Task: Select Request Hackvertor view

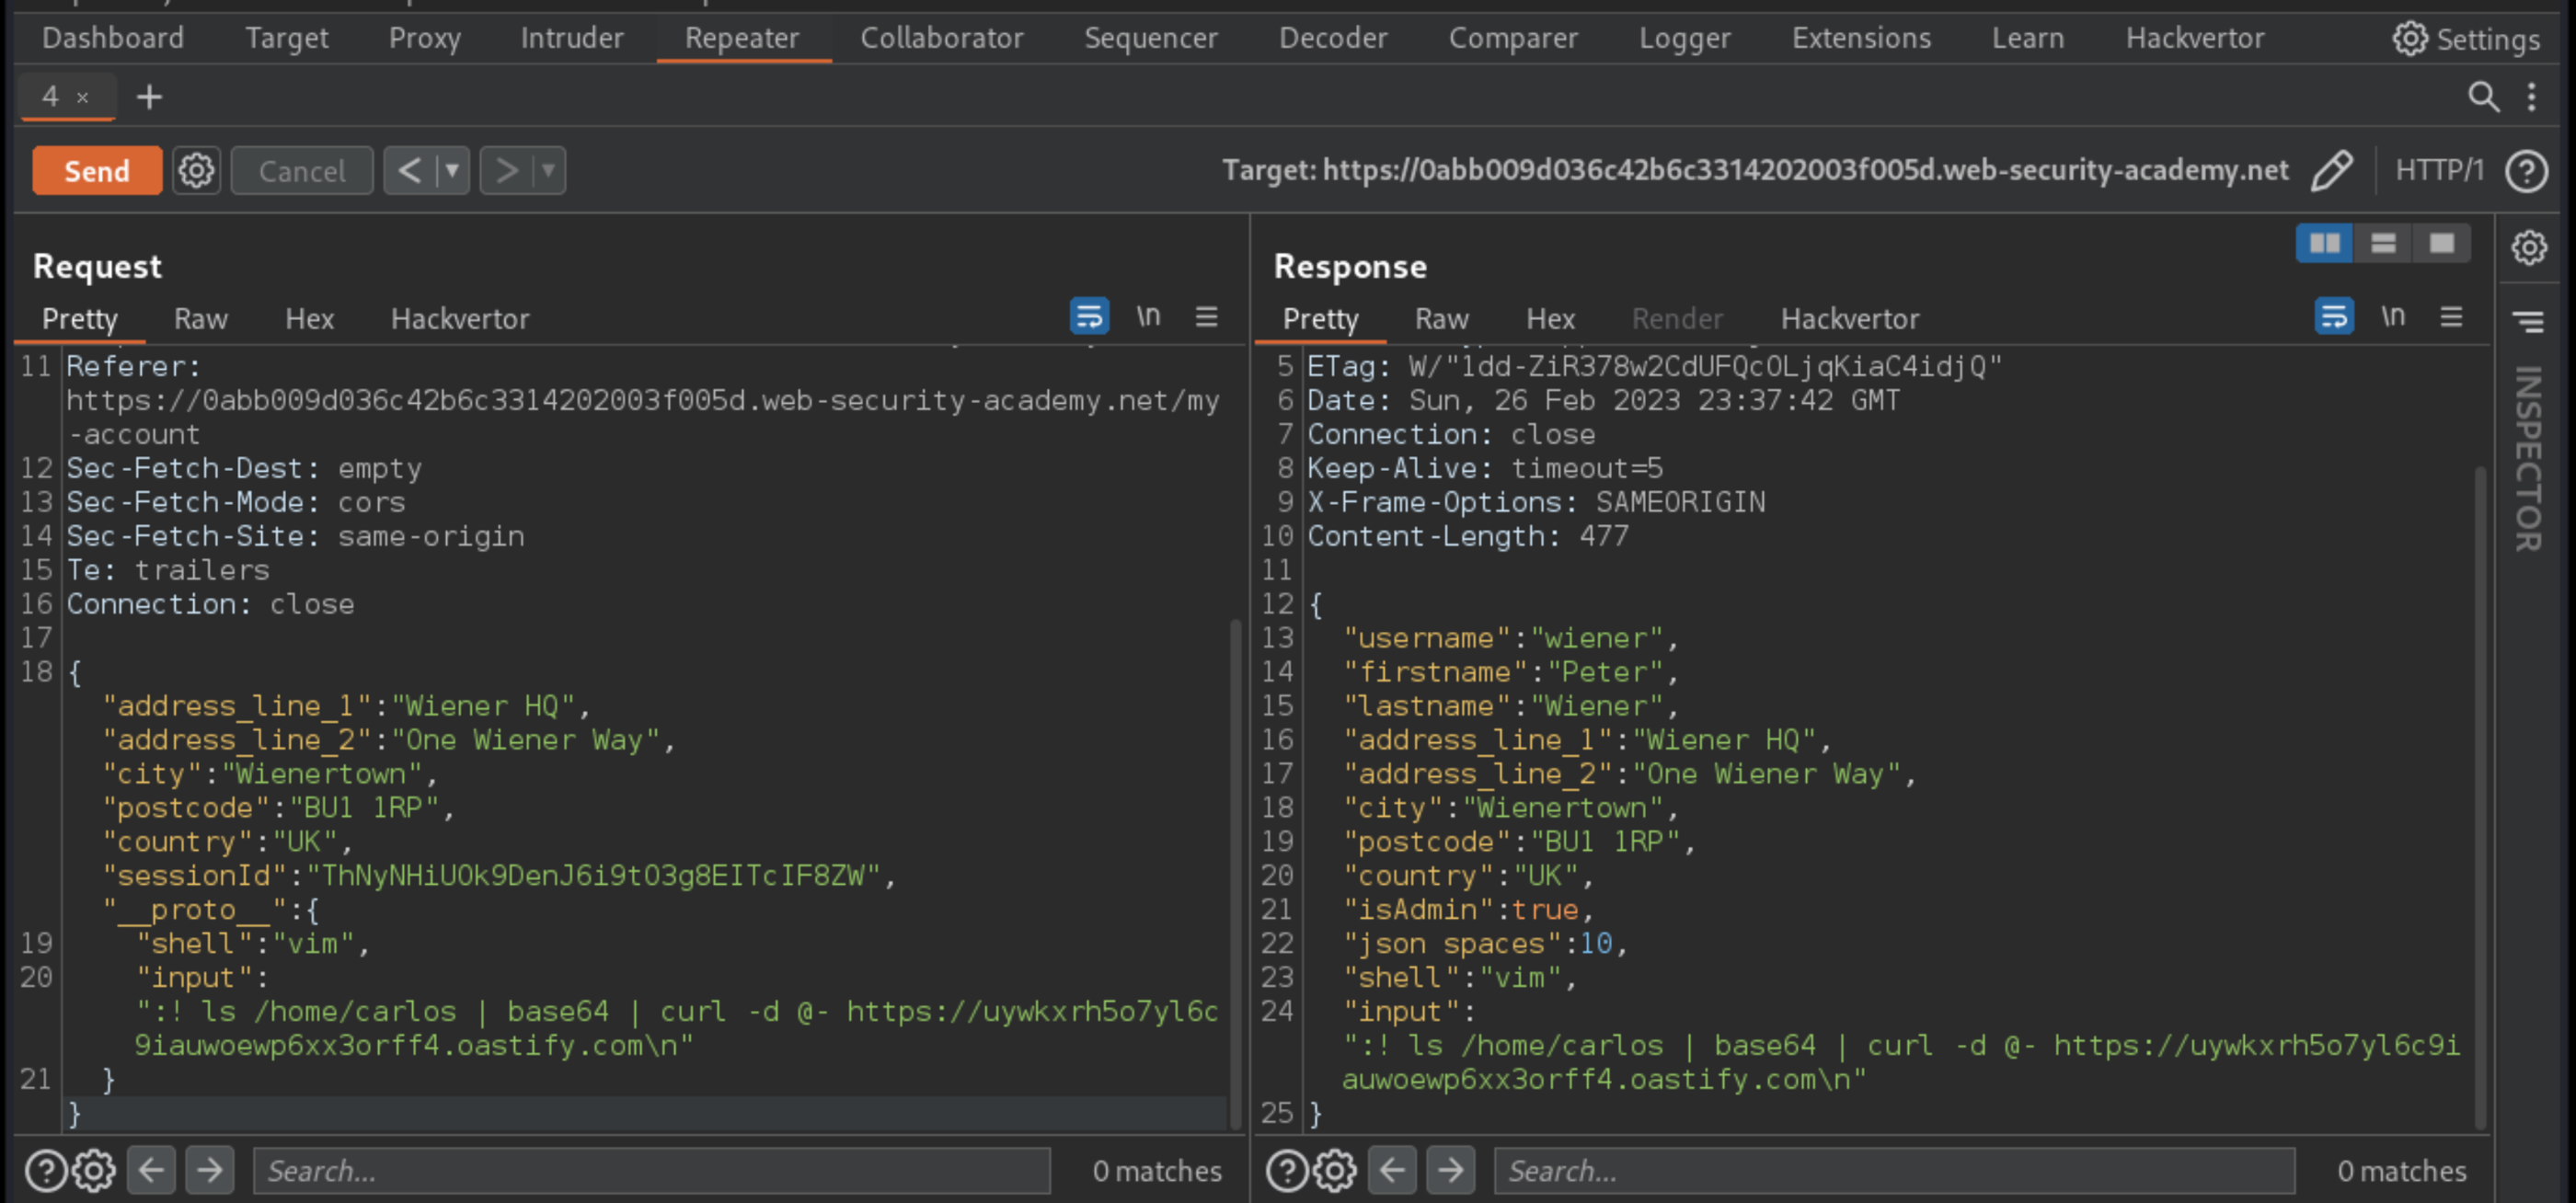Action: pos(460,319)
